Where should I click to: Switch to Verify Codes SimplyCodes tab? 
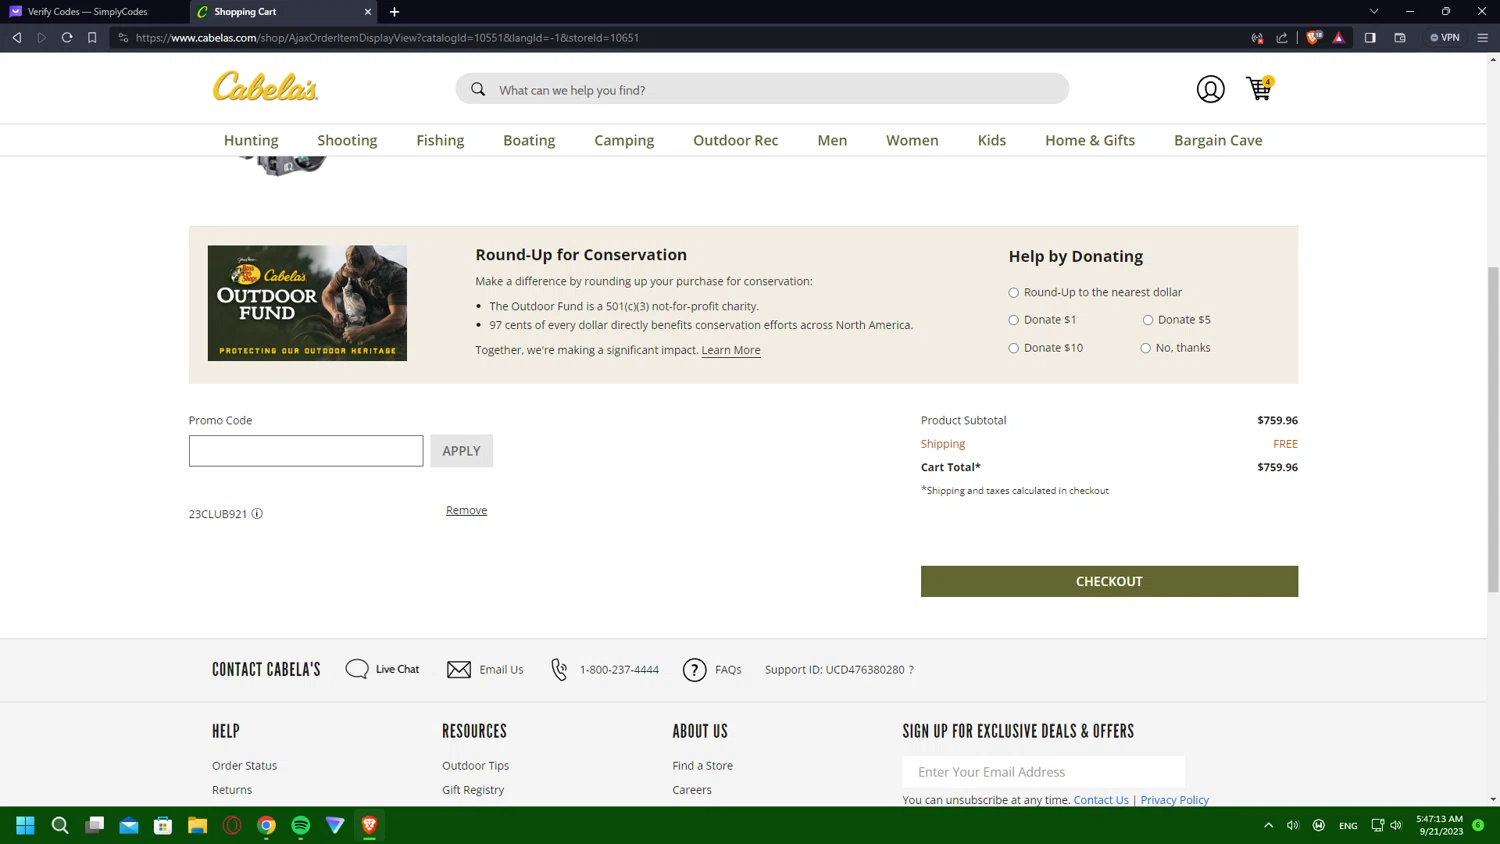pyautogui.click(x=88, y=12)
